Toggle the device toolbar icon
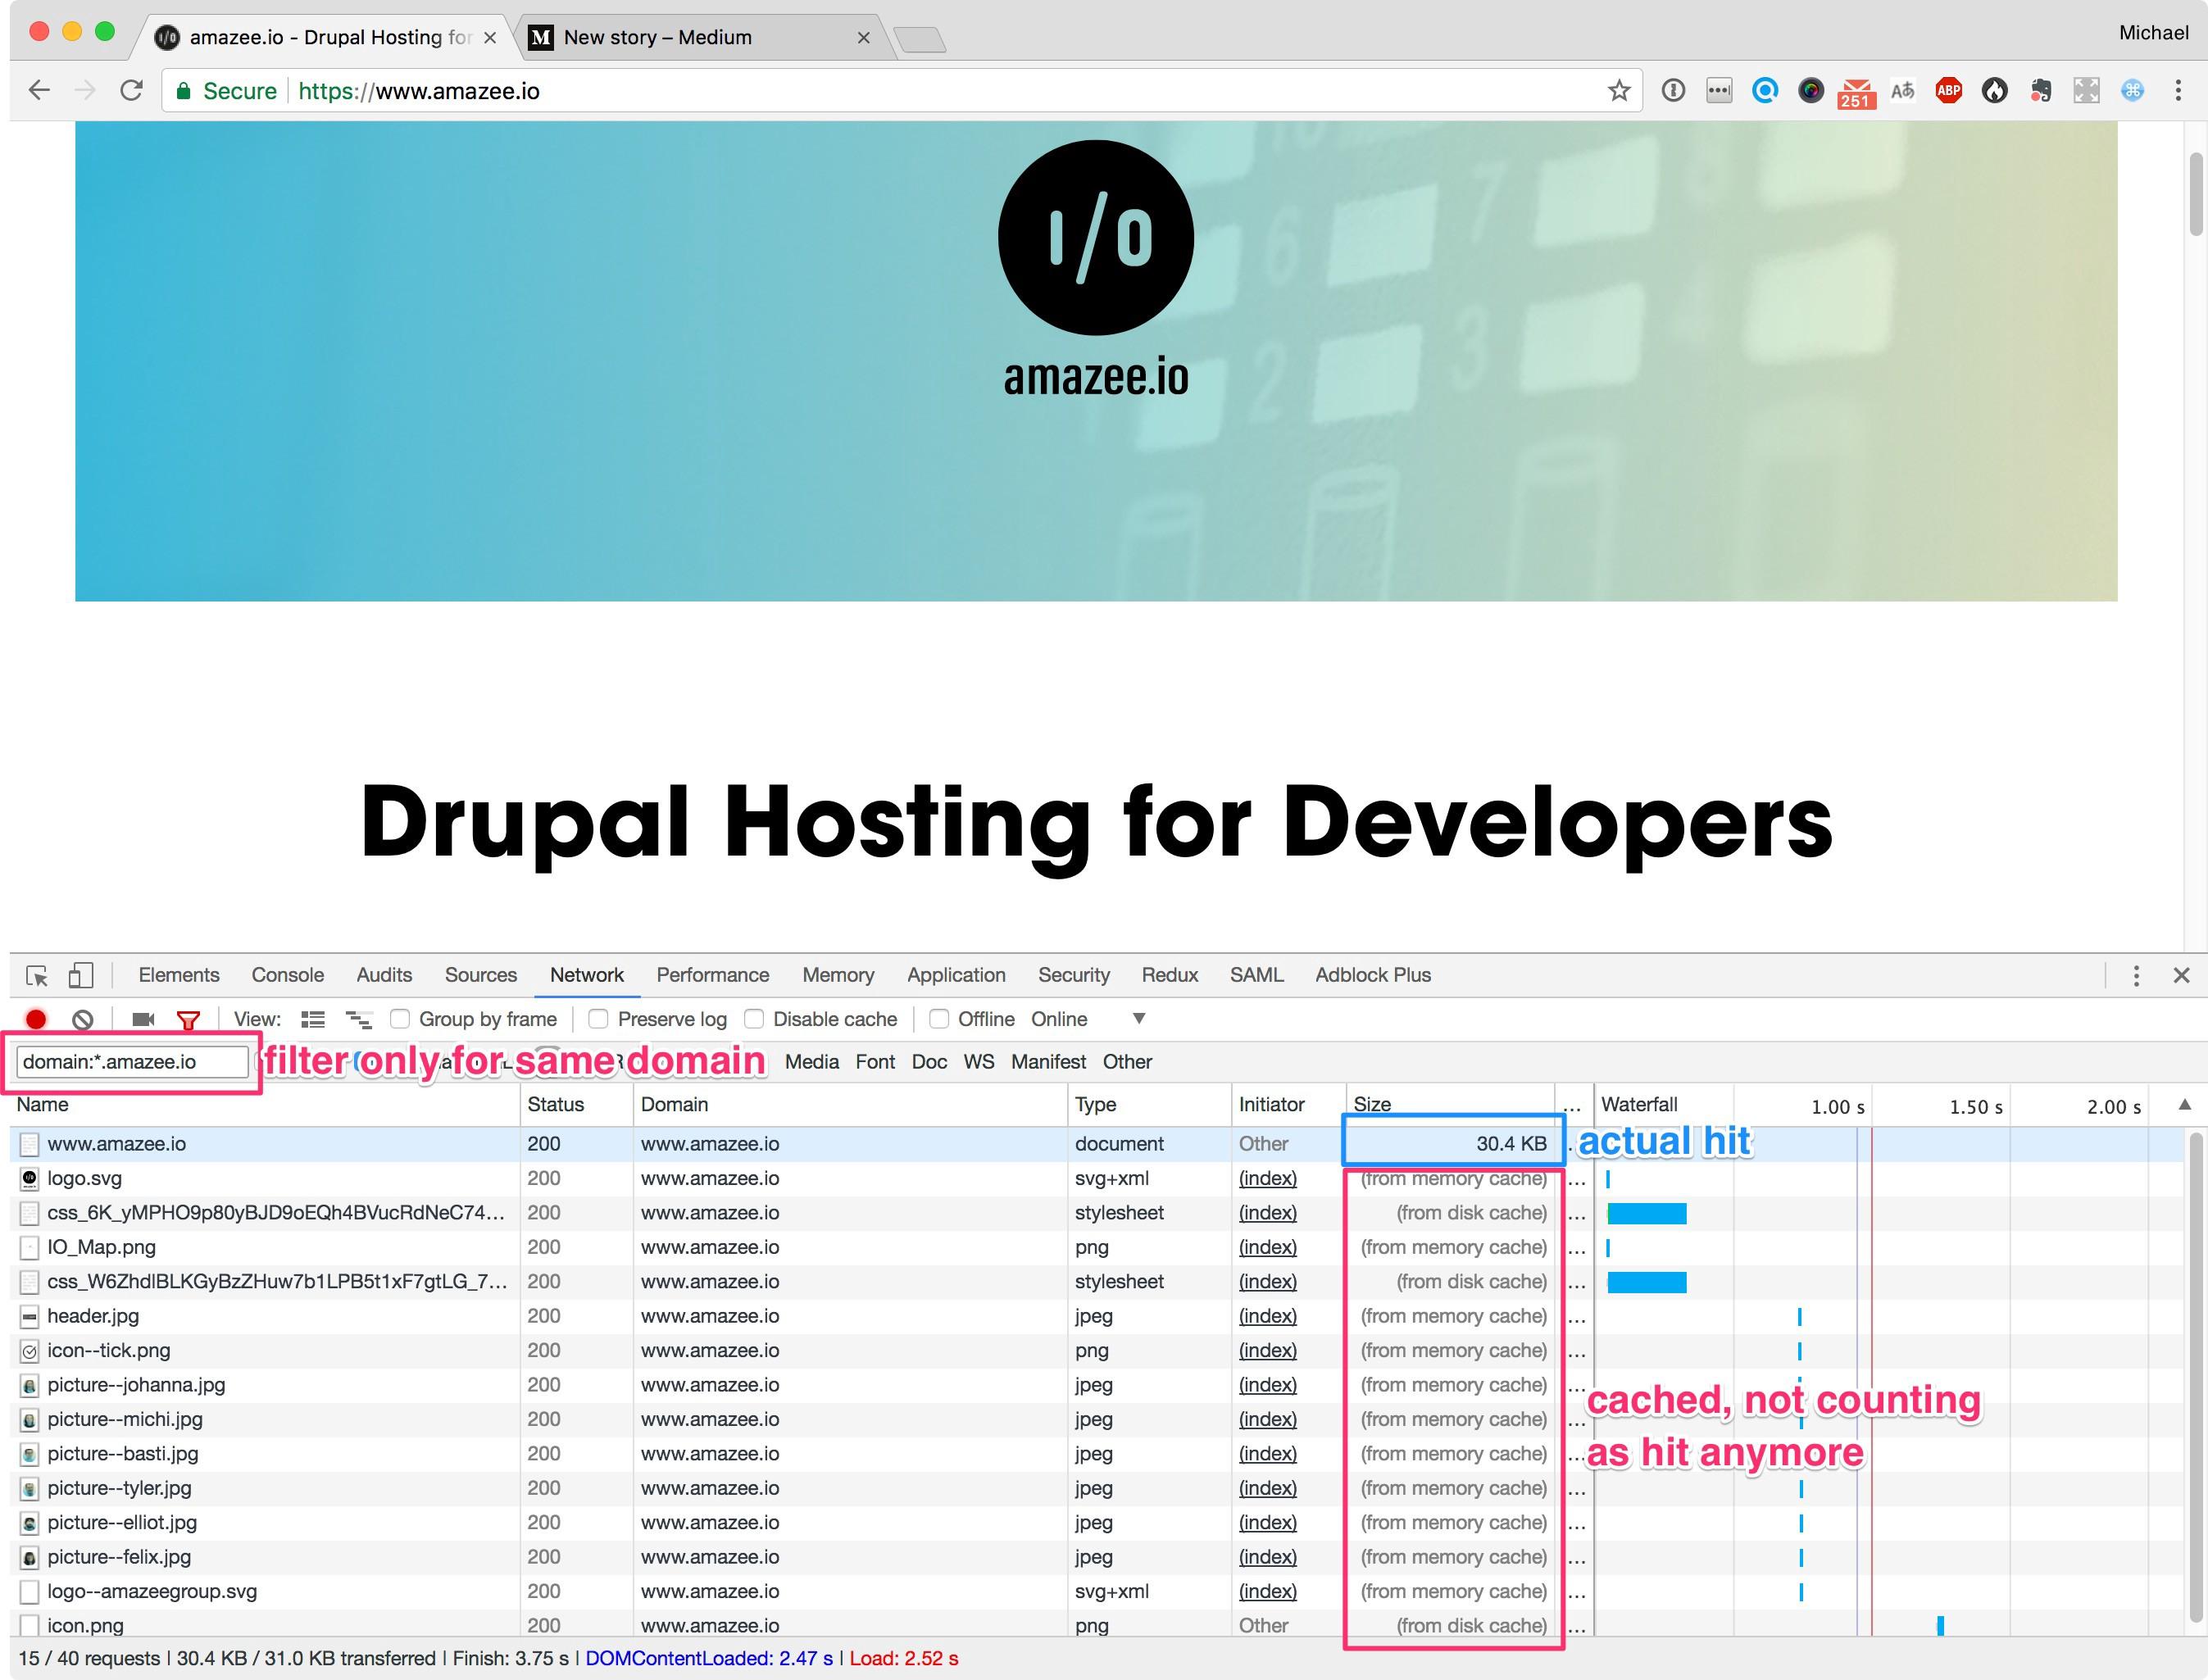Viewport: 2208px width, 1680px height. pos(81,975)
